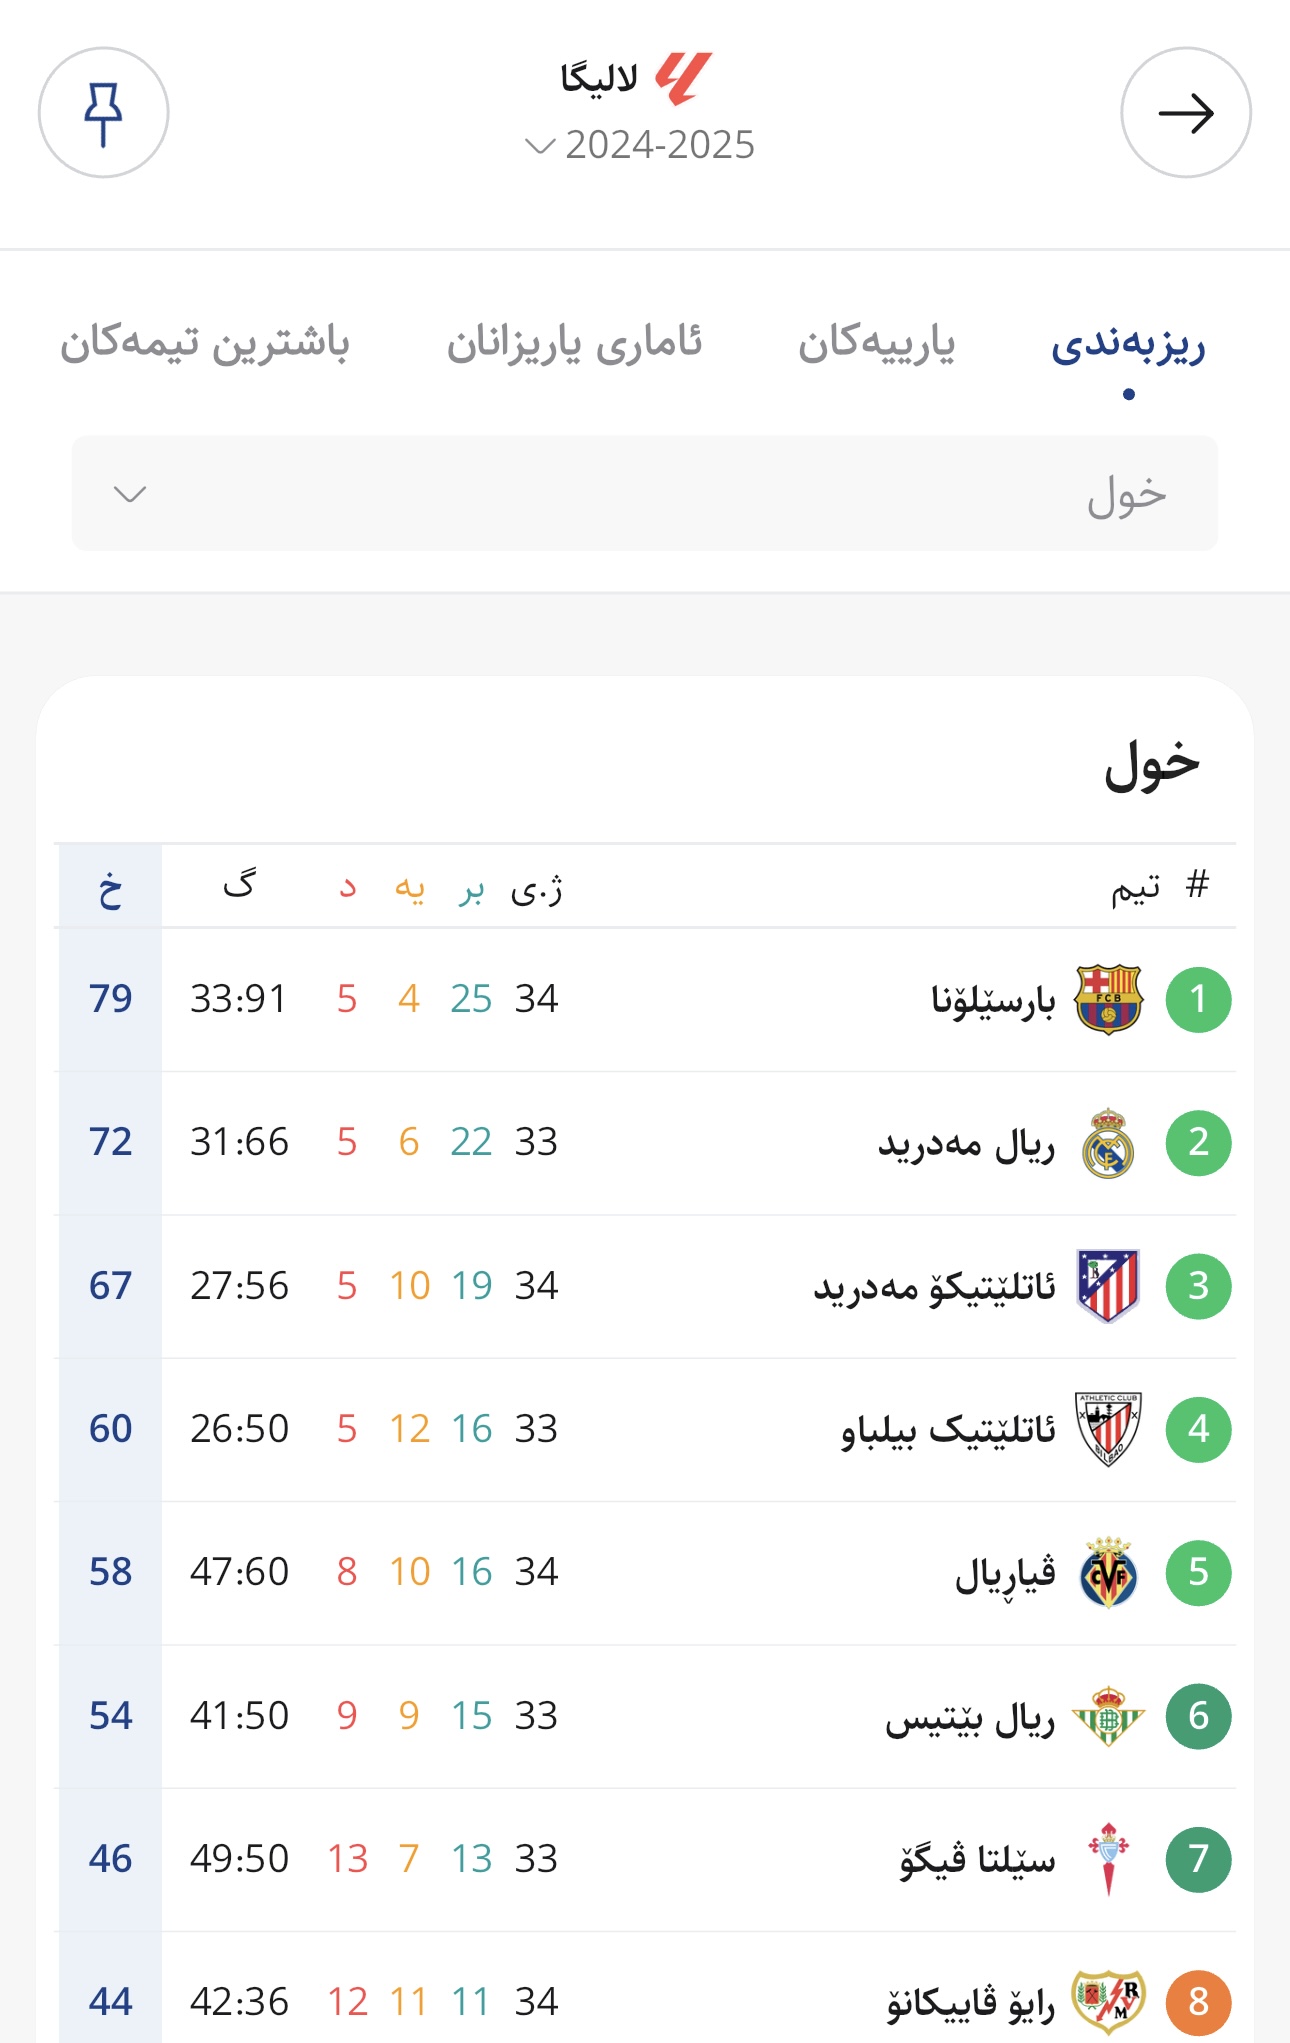1290x2043 pixels.
Task: Open the Barcelona club crest
Action: pos(1108,999)
